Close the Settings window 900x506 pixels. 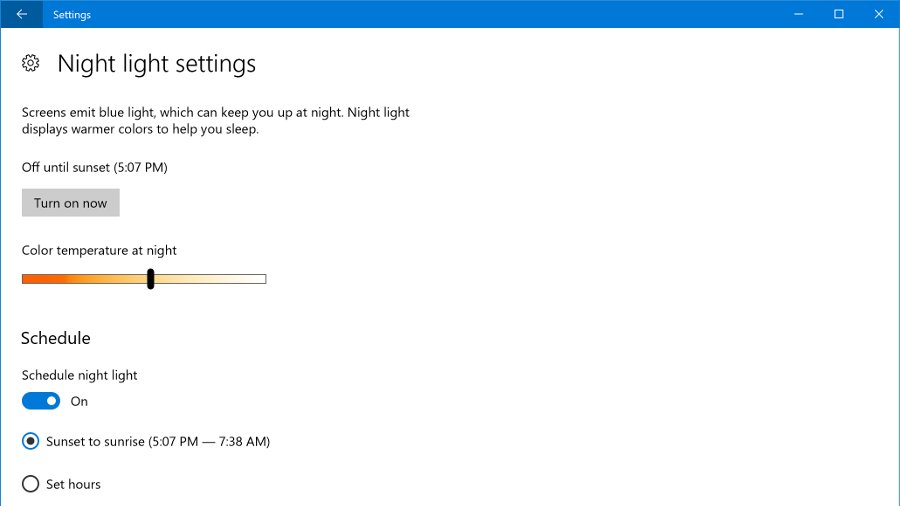coord(879,14)
